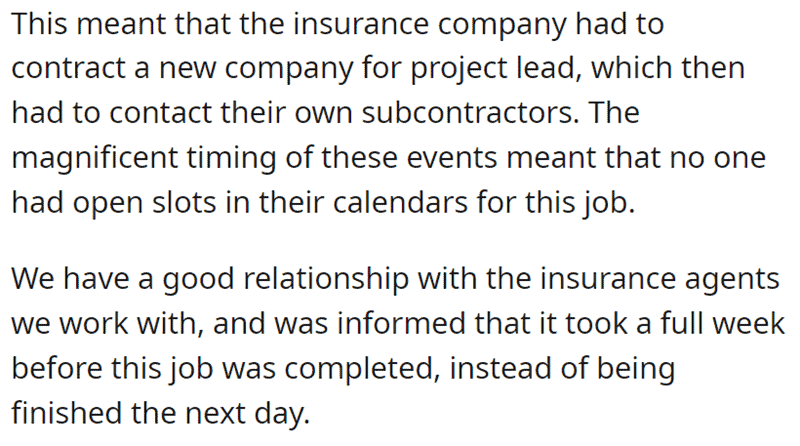Viewport: 800px width, 446px height.
Task: Click the word "calendars" in the first paragraph
Action: tap(401, 203)
